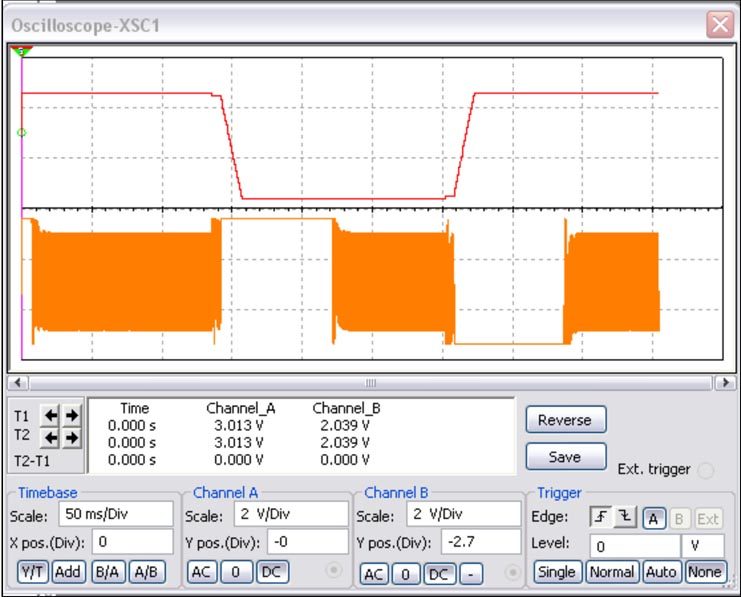
Task: Move cursor T1 right with arrow
Action: 70,414
